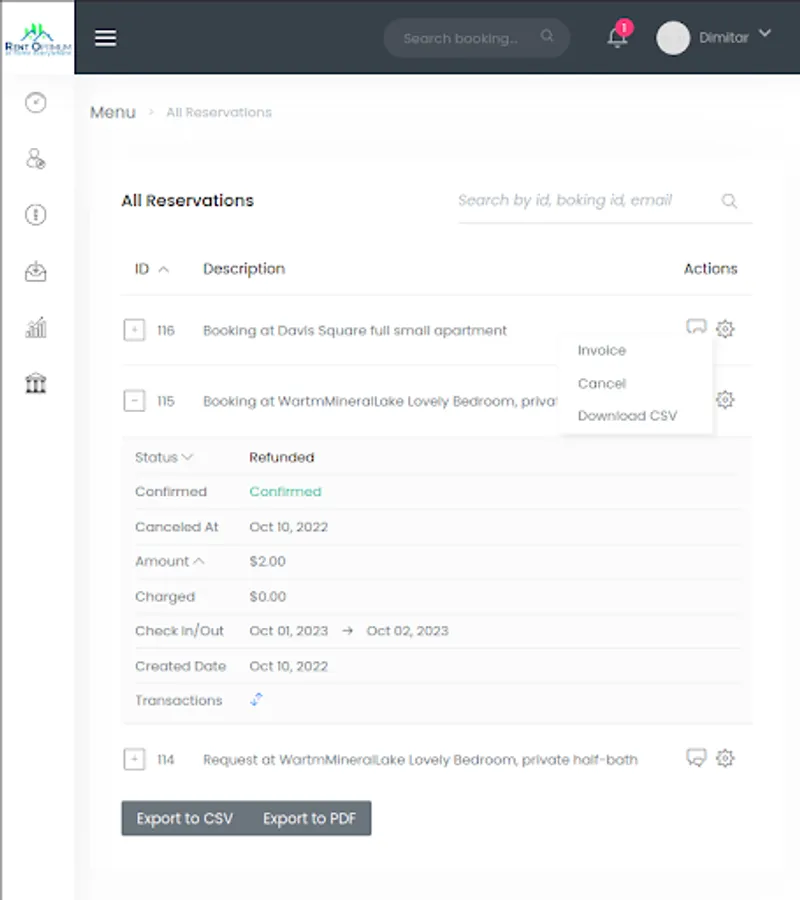Viewport: 800px width, 900px height.
Task: Choose Download CSV from the actions menu
Action: (x=627, y=416)
